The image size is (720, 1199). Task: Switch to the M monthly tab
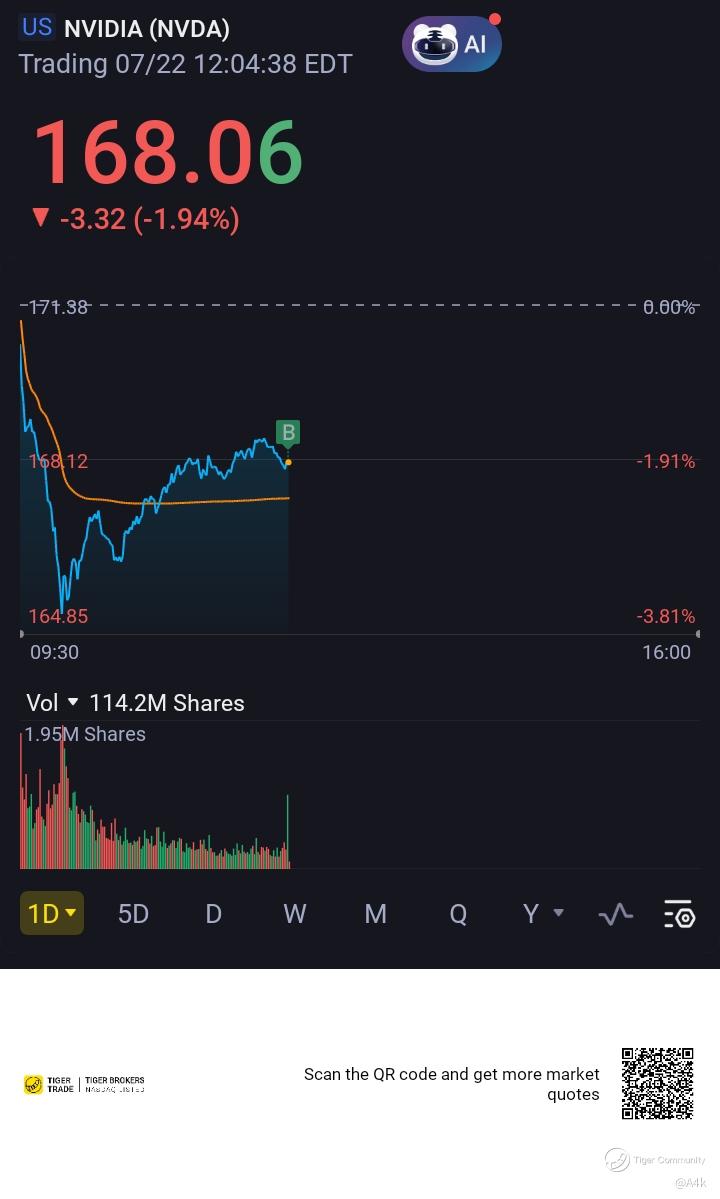tap(375, 914)
